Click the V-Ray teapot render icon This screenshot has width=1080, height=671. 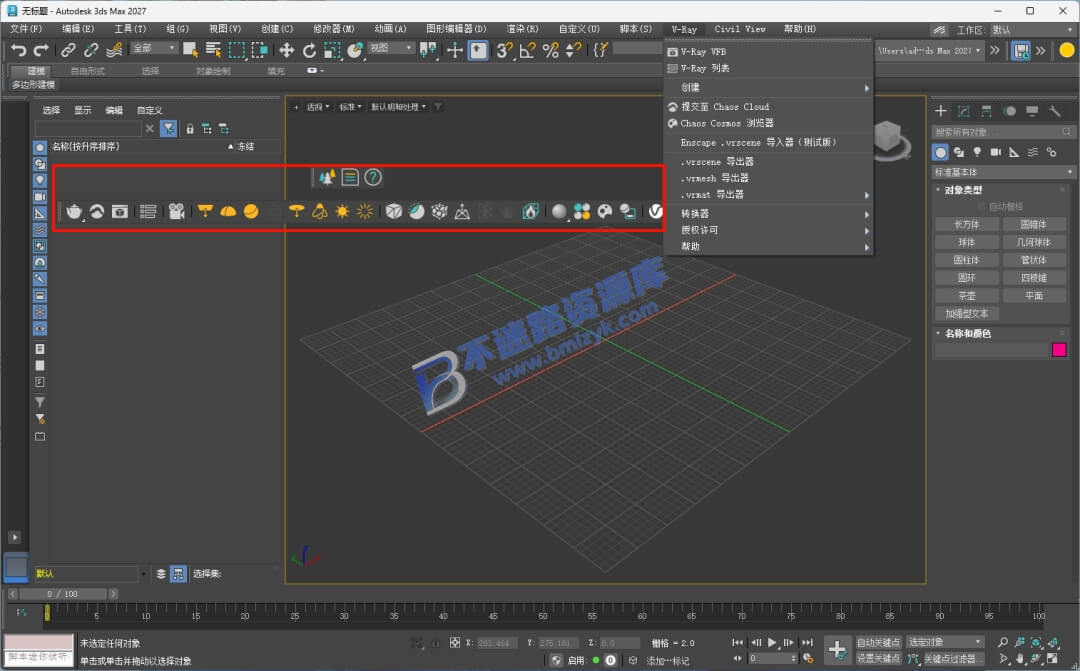(74, 211)
